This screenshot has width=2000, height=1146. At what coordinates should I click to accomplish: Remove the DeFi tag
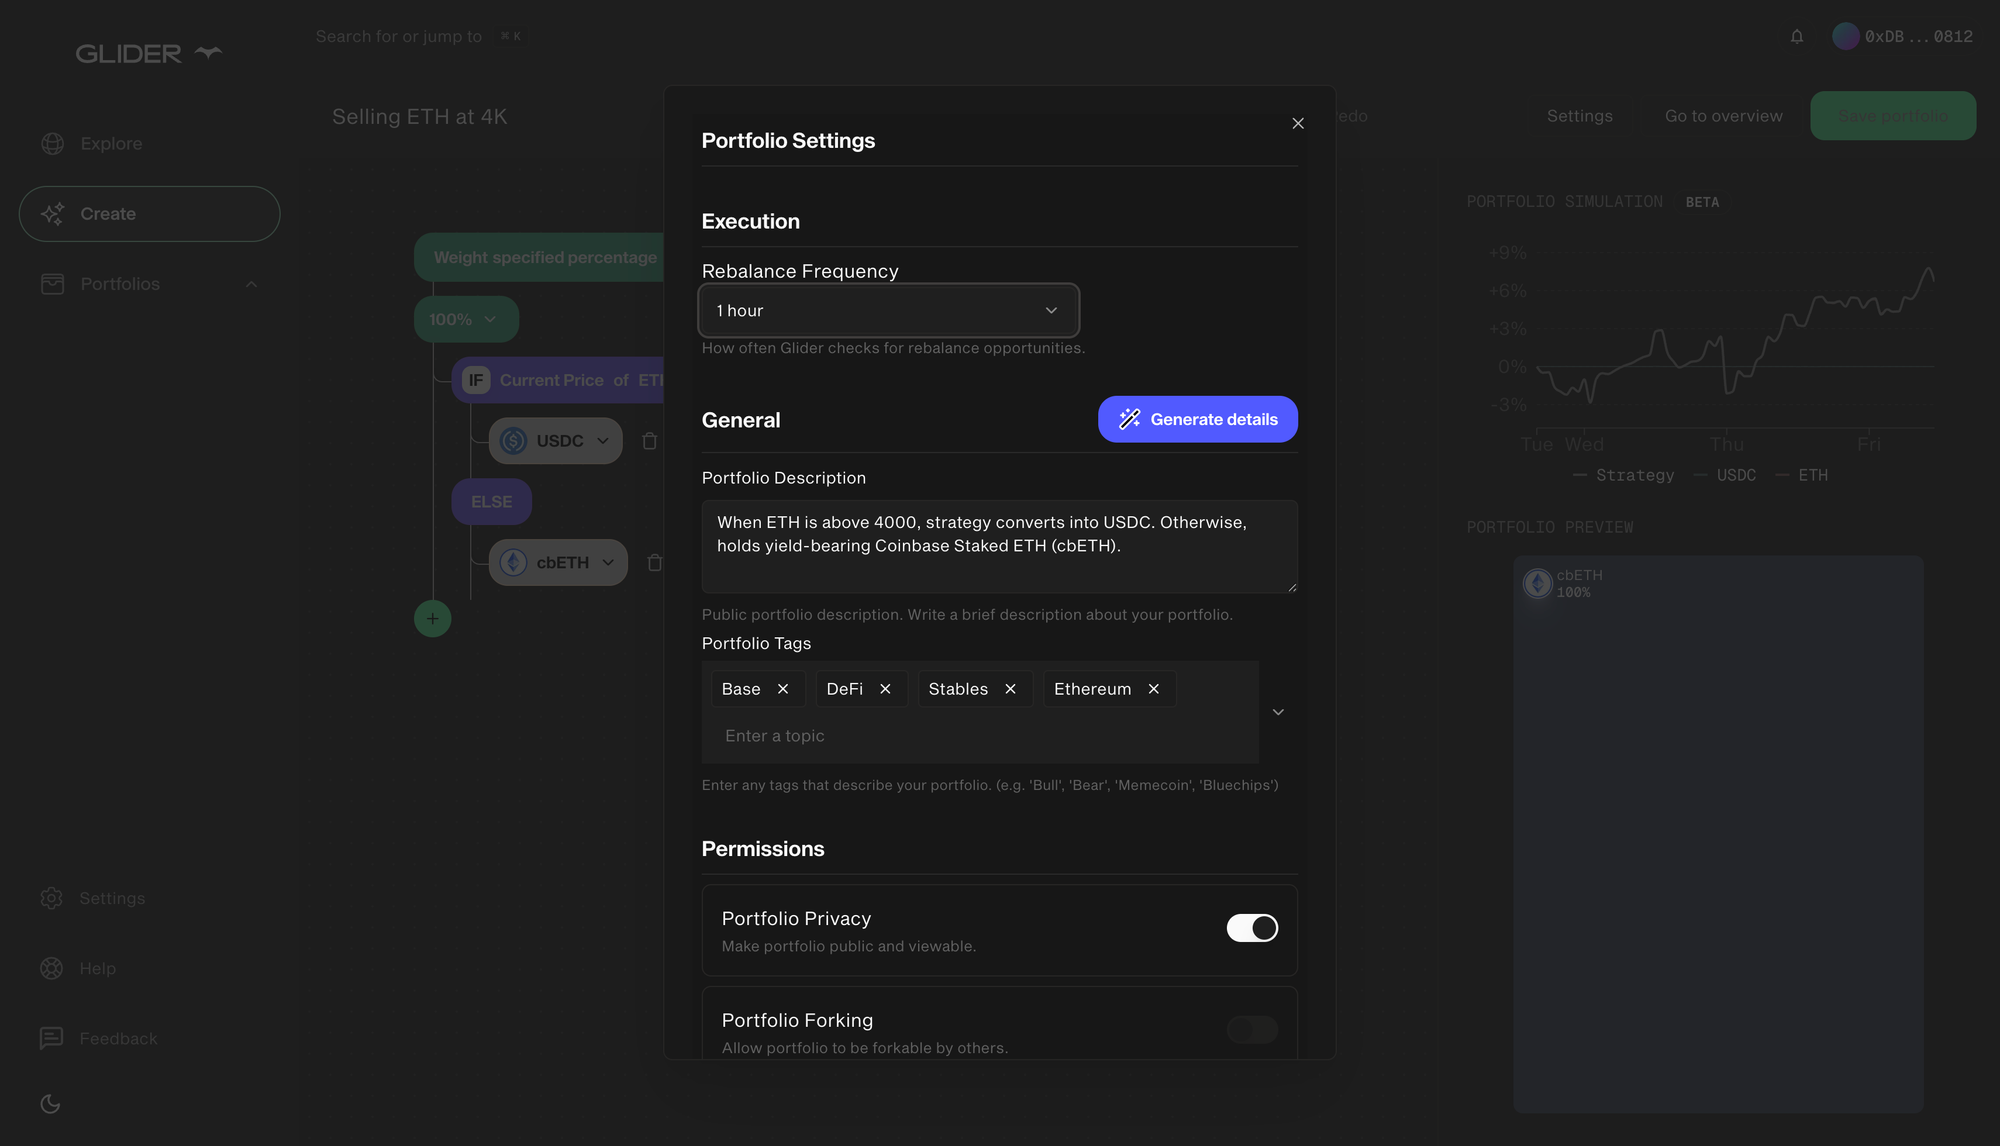tap(885, 689)
